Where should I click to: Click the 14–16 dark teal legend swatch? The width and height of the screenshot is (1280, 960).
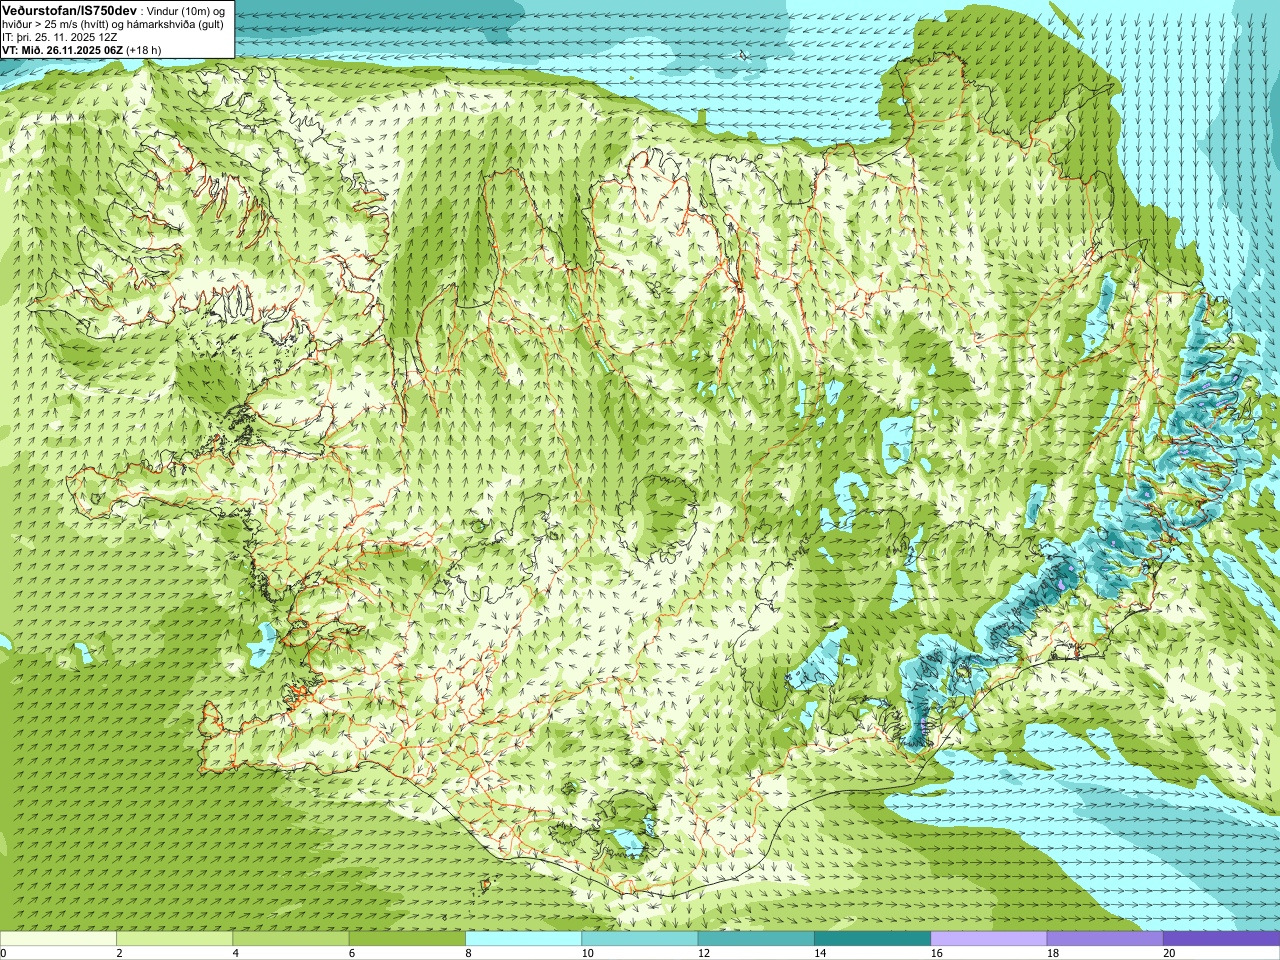872,939
